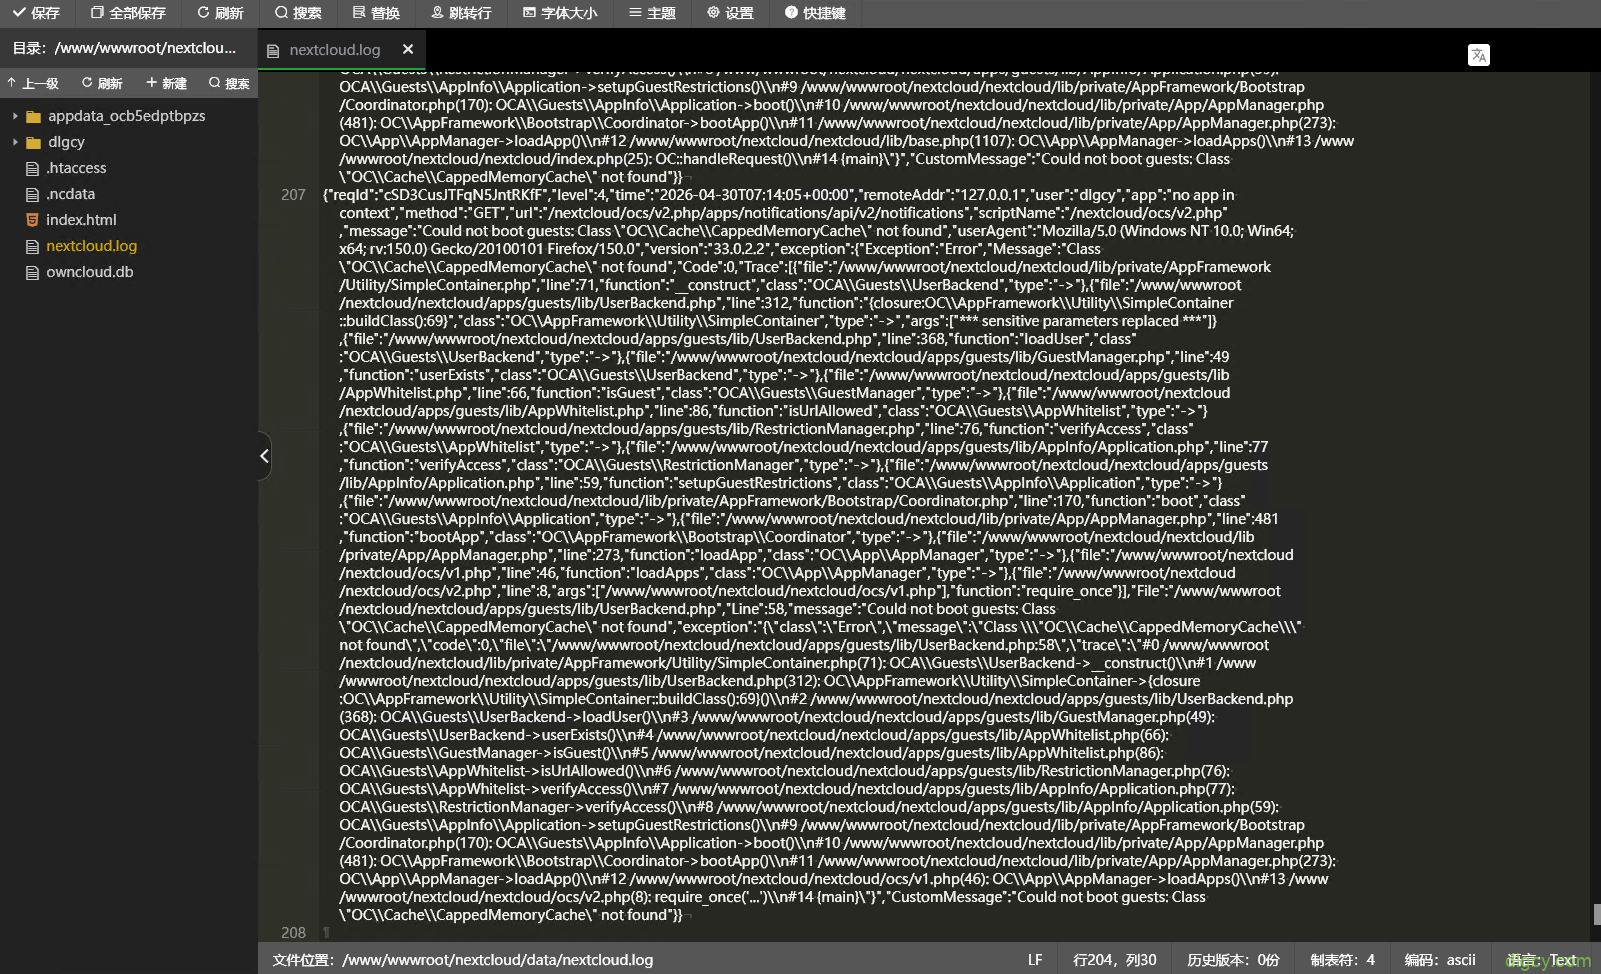
Task: Go up one level with 上一级
Action: point(33,83)
